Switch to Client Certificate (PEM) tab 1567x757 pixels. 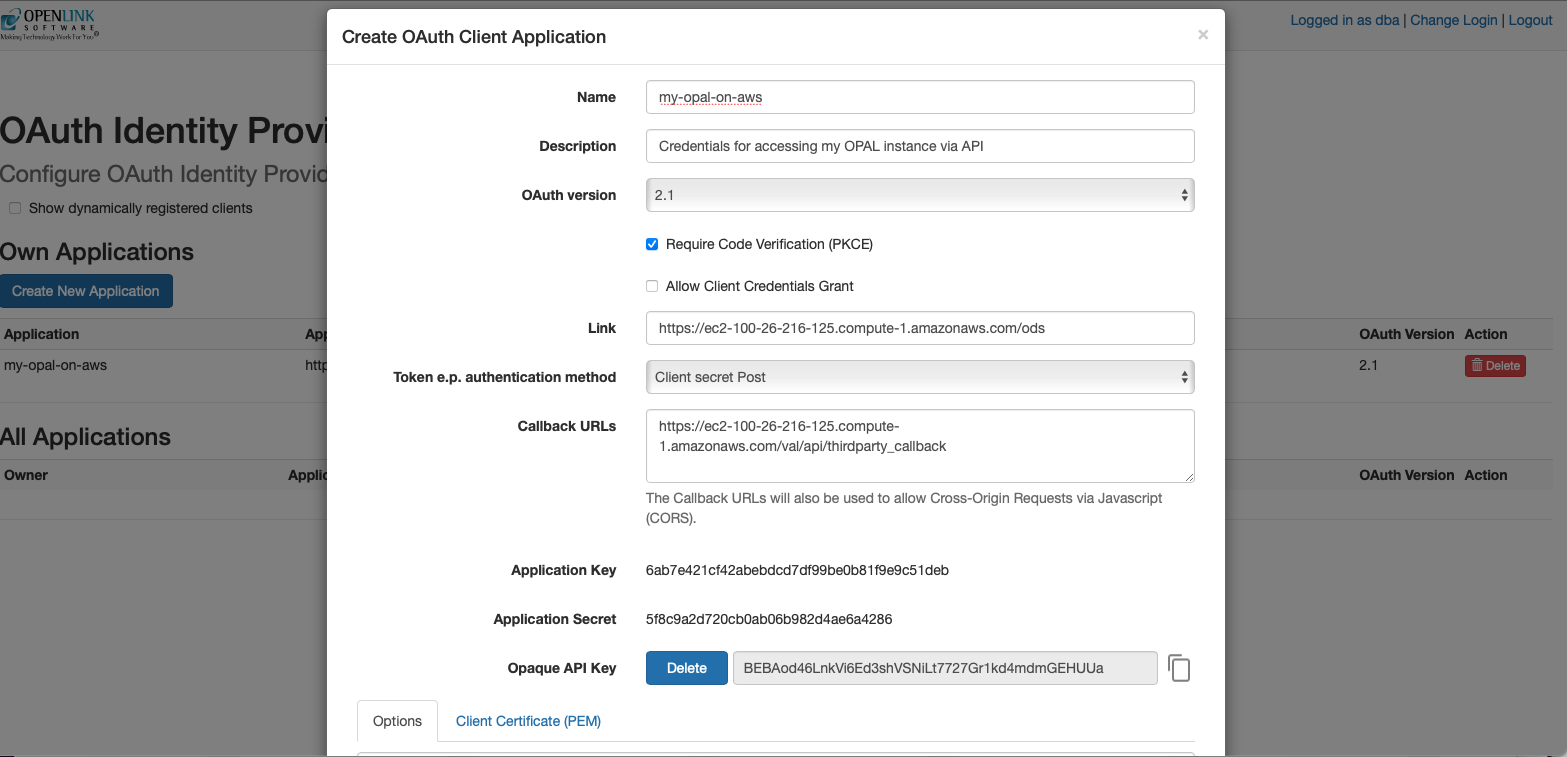528,721
